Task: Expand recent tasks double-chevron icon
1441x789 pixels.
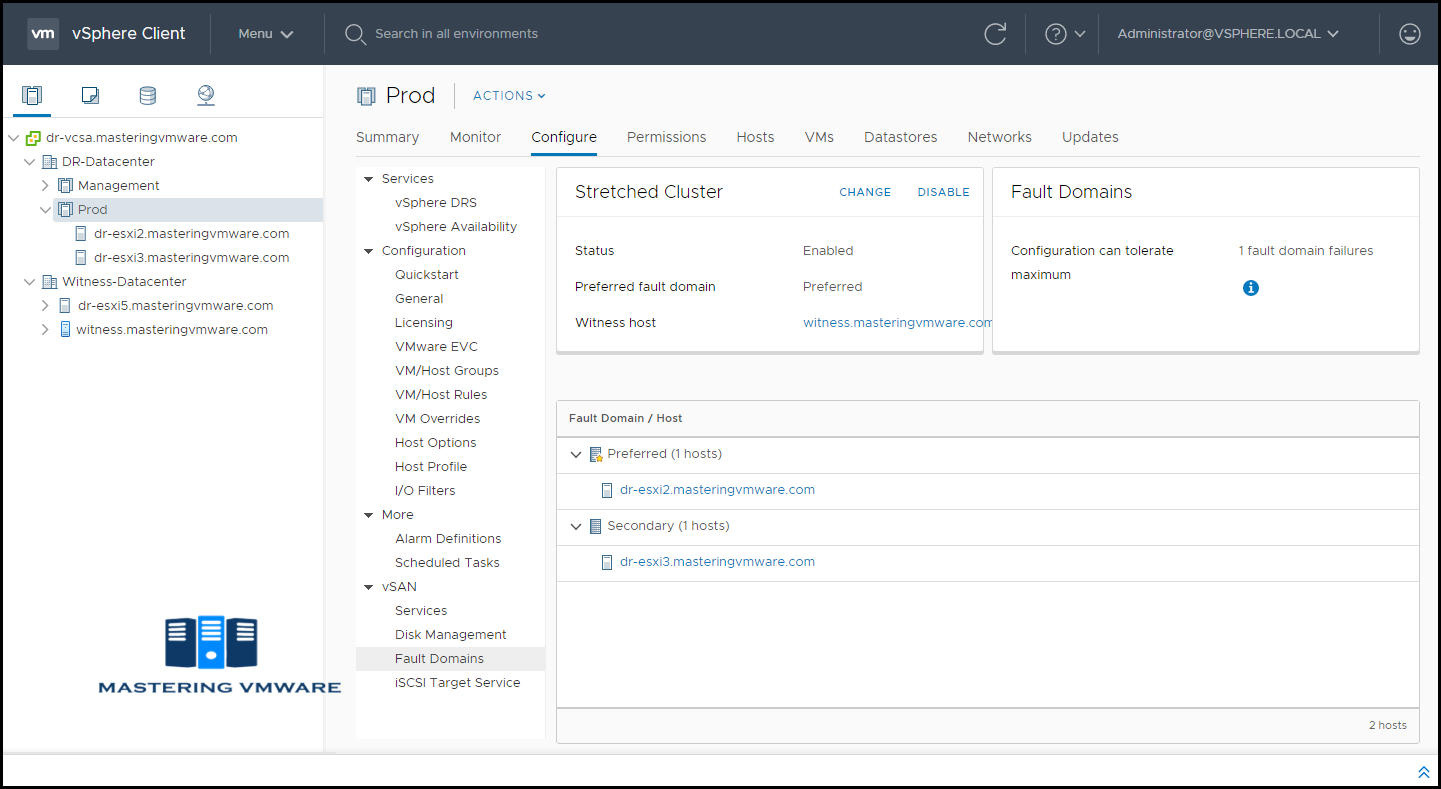Action: (x=1424, y=773)
